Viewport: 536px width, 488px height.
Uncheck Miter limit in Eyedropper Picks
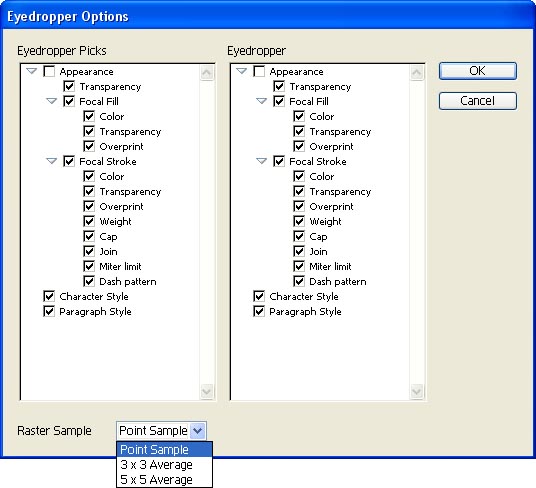click(x=89, y=266)
